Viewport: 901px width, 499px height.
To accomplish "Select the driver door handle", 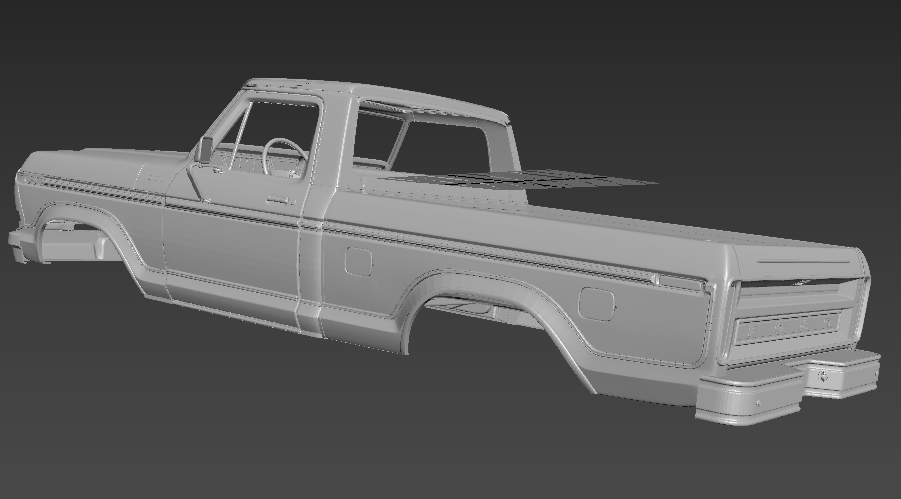I will (278, 199).
